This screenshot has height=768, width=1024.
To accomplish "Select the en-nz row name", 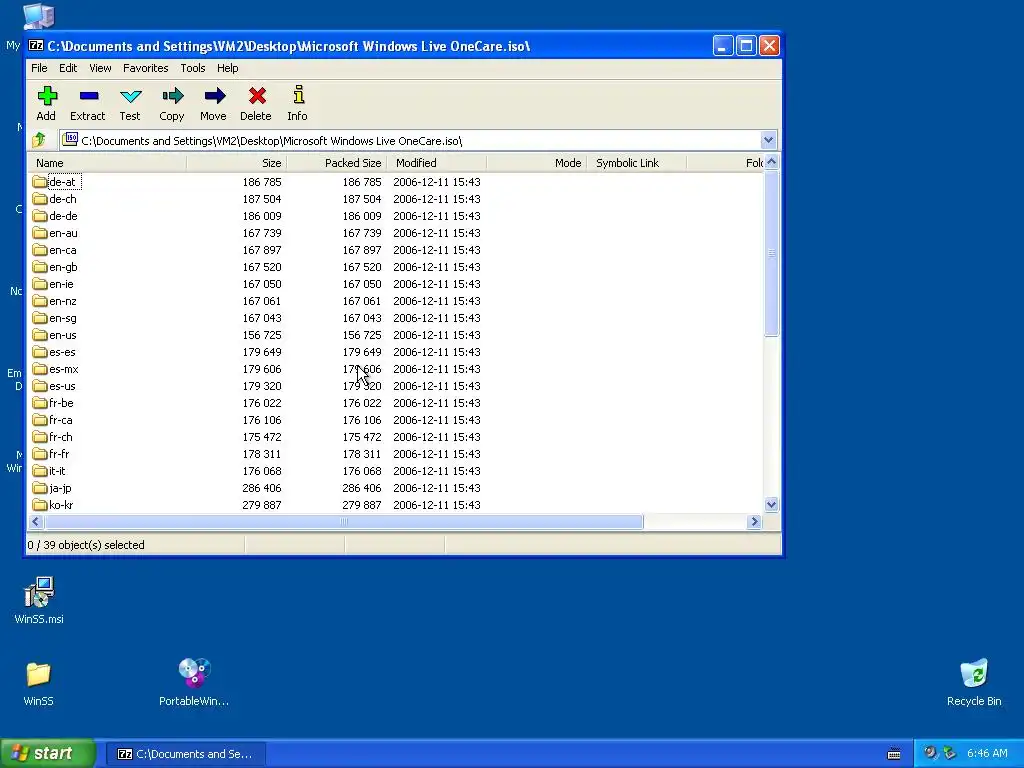I will tap(63, 301).
